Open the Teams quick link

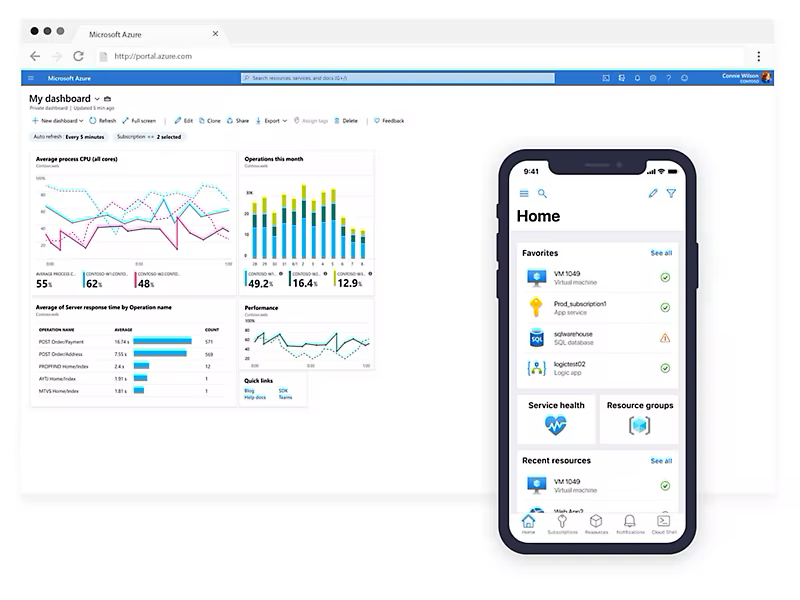(285, 397)
